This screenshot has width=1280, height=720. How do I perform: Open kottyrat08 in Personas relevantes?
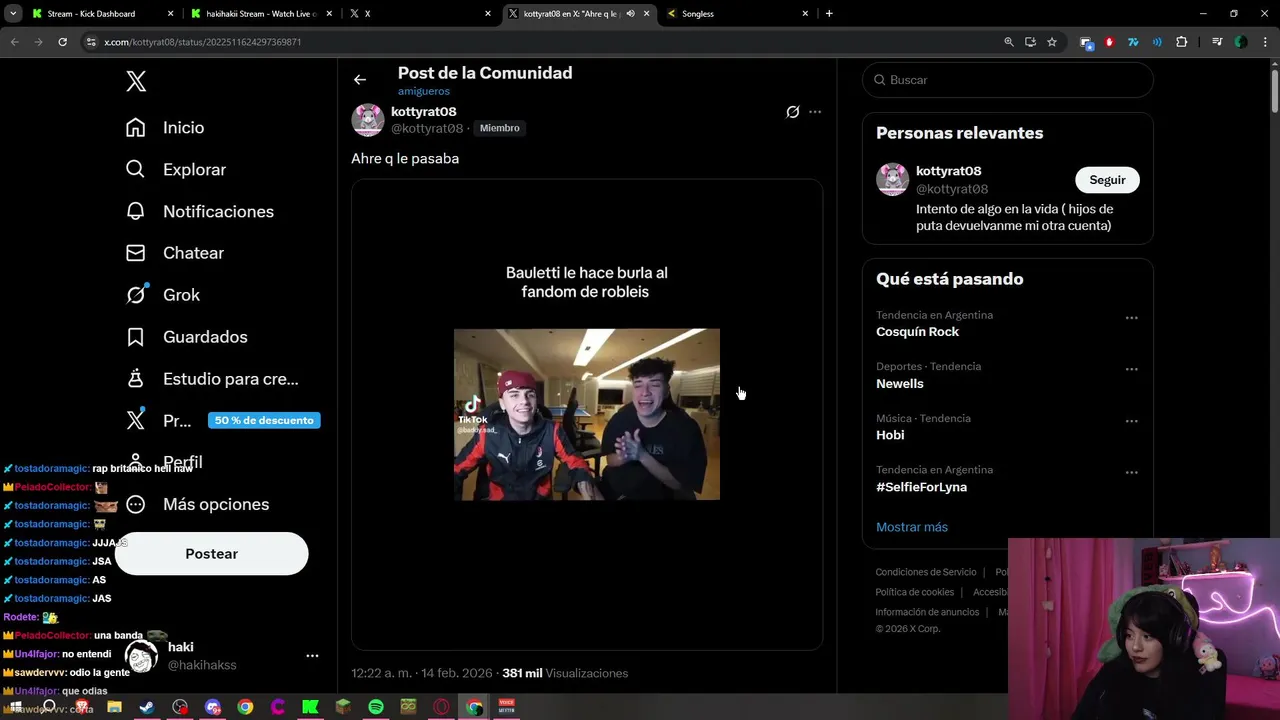coord(949,171)
